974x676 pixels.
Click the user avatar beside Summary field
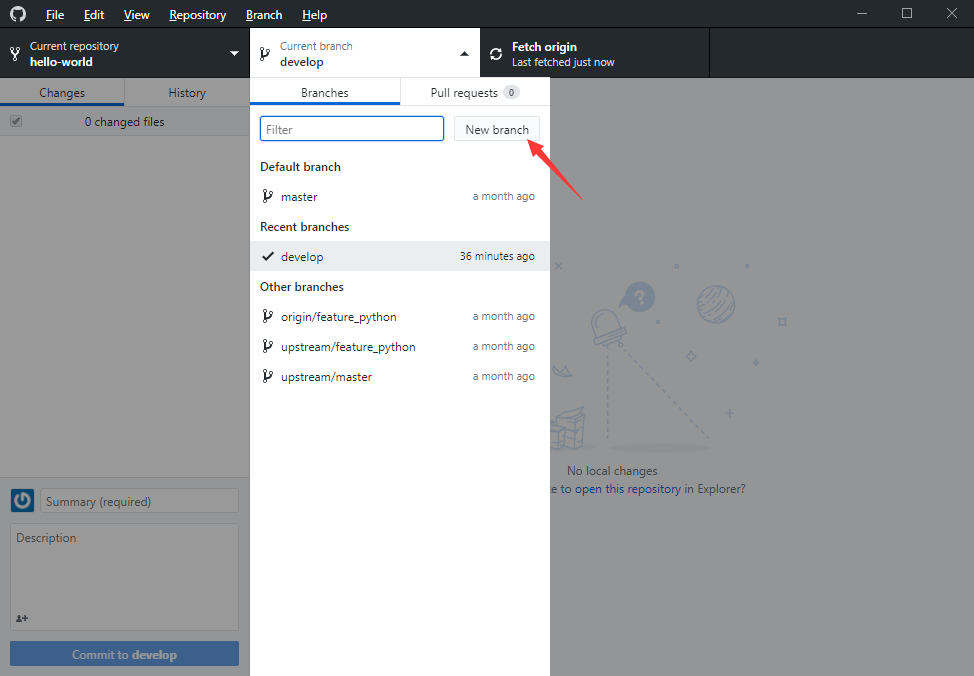[22, 500]
